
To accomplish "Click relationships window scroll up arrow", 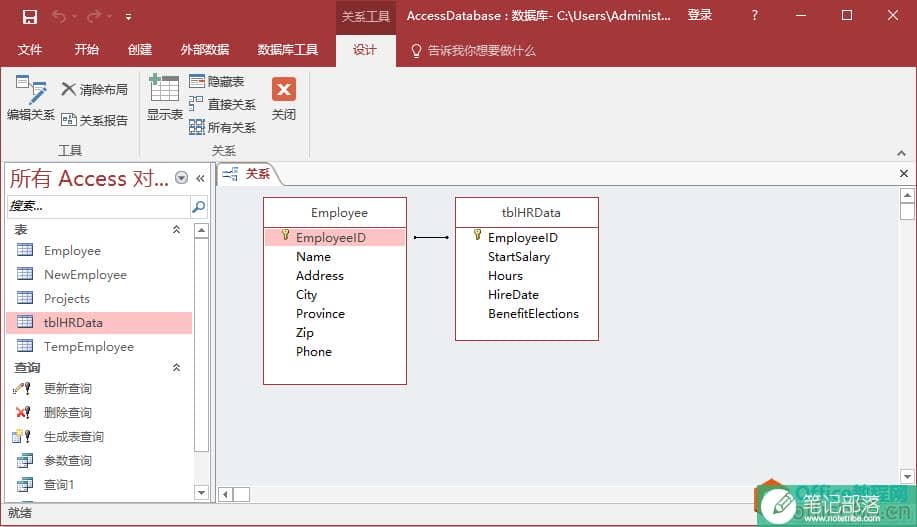I will [907, 195].
